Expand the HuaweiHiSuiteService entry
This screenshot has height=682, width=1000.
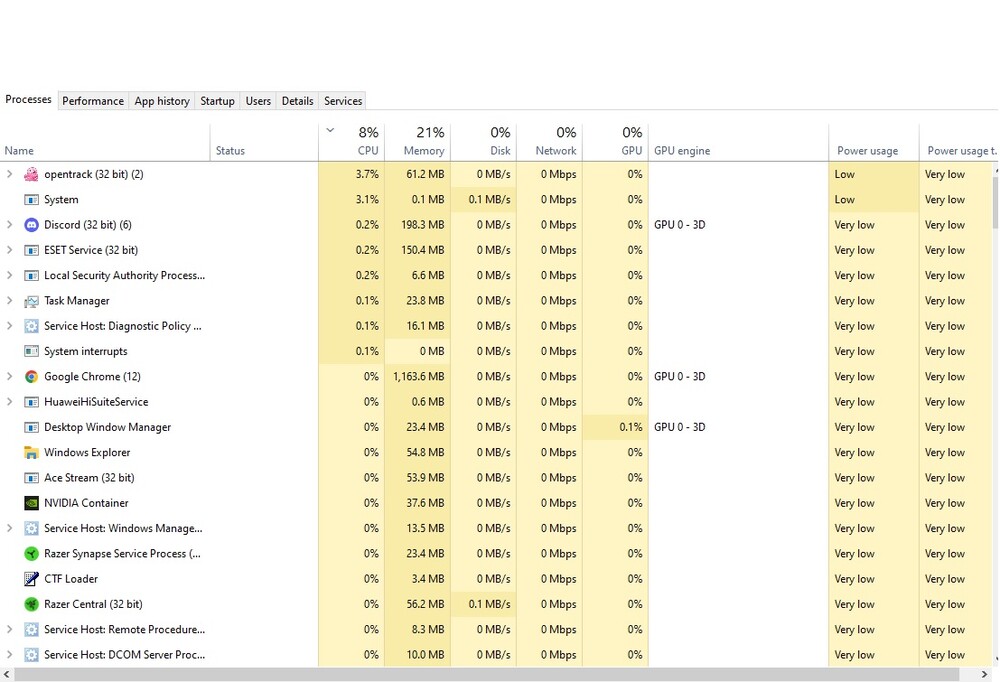point(9,401)
